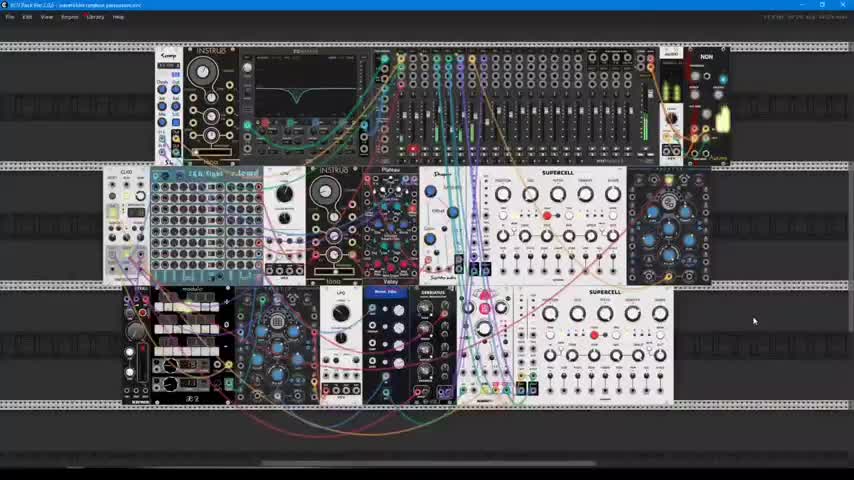854x480 pixels.
Task: Click the big black knob on bottom-row LFO
Action: point(341,313)
